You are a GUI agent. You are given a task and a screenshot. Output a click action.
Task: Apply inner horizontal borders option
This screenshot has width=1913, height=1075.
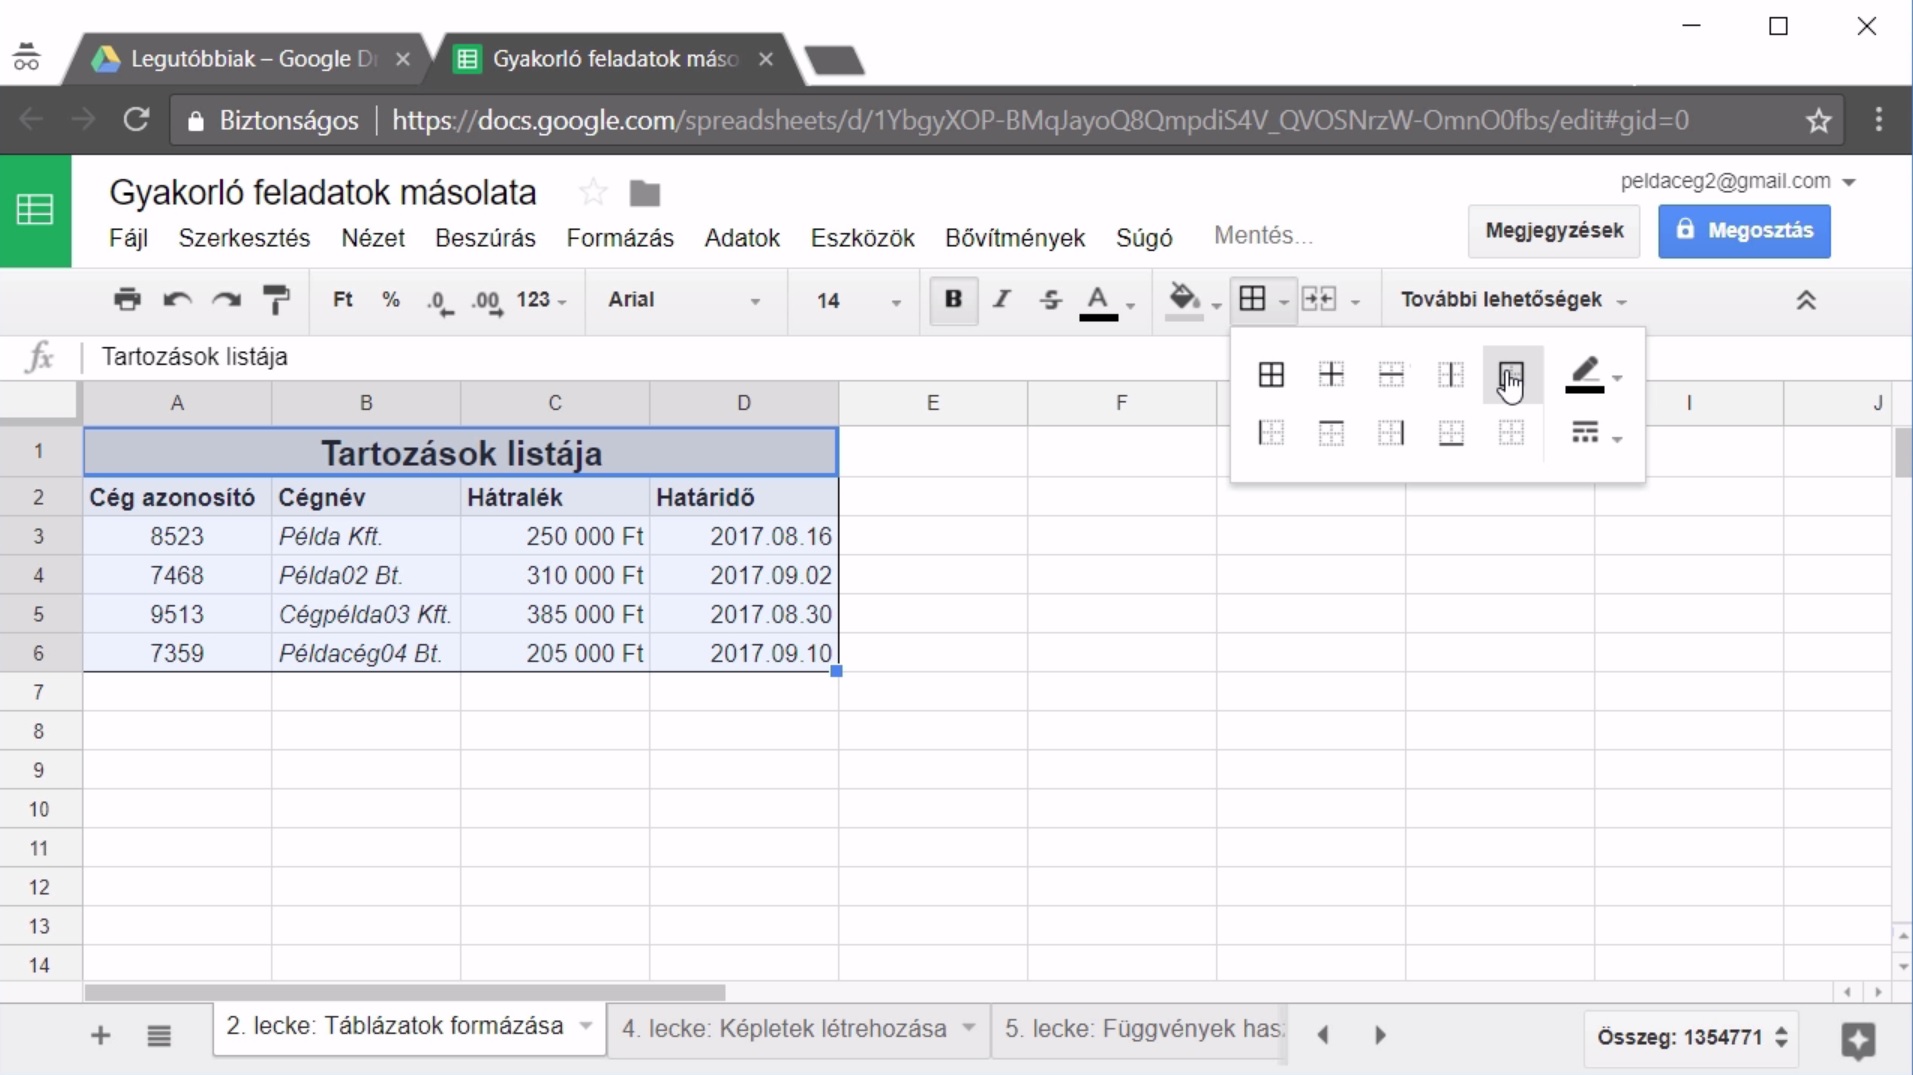[x=1391, y=375]
